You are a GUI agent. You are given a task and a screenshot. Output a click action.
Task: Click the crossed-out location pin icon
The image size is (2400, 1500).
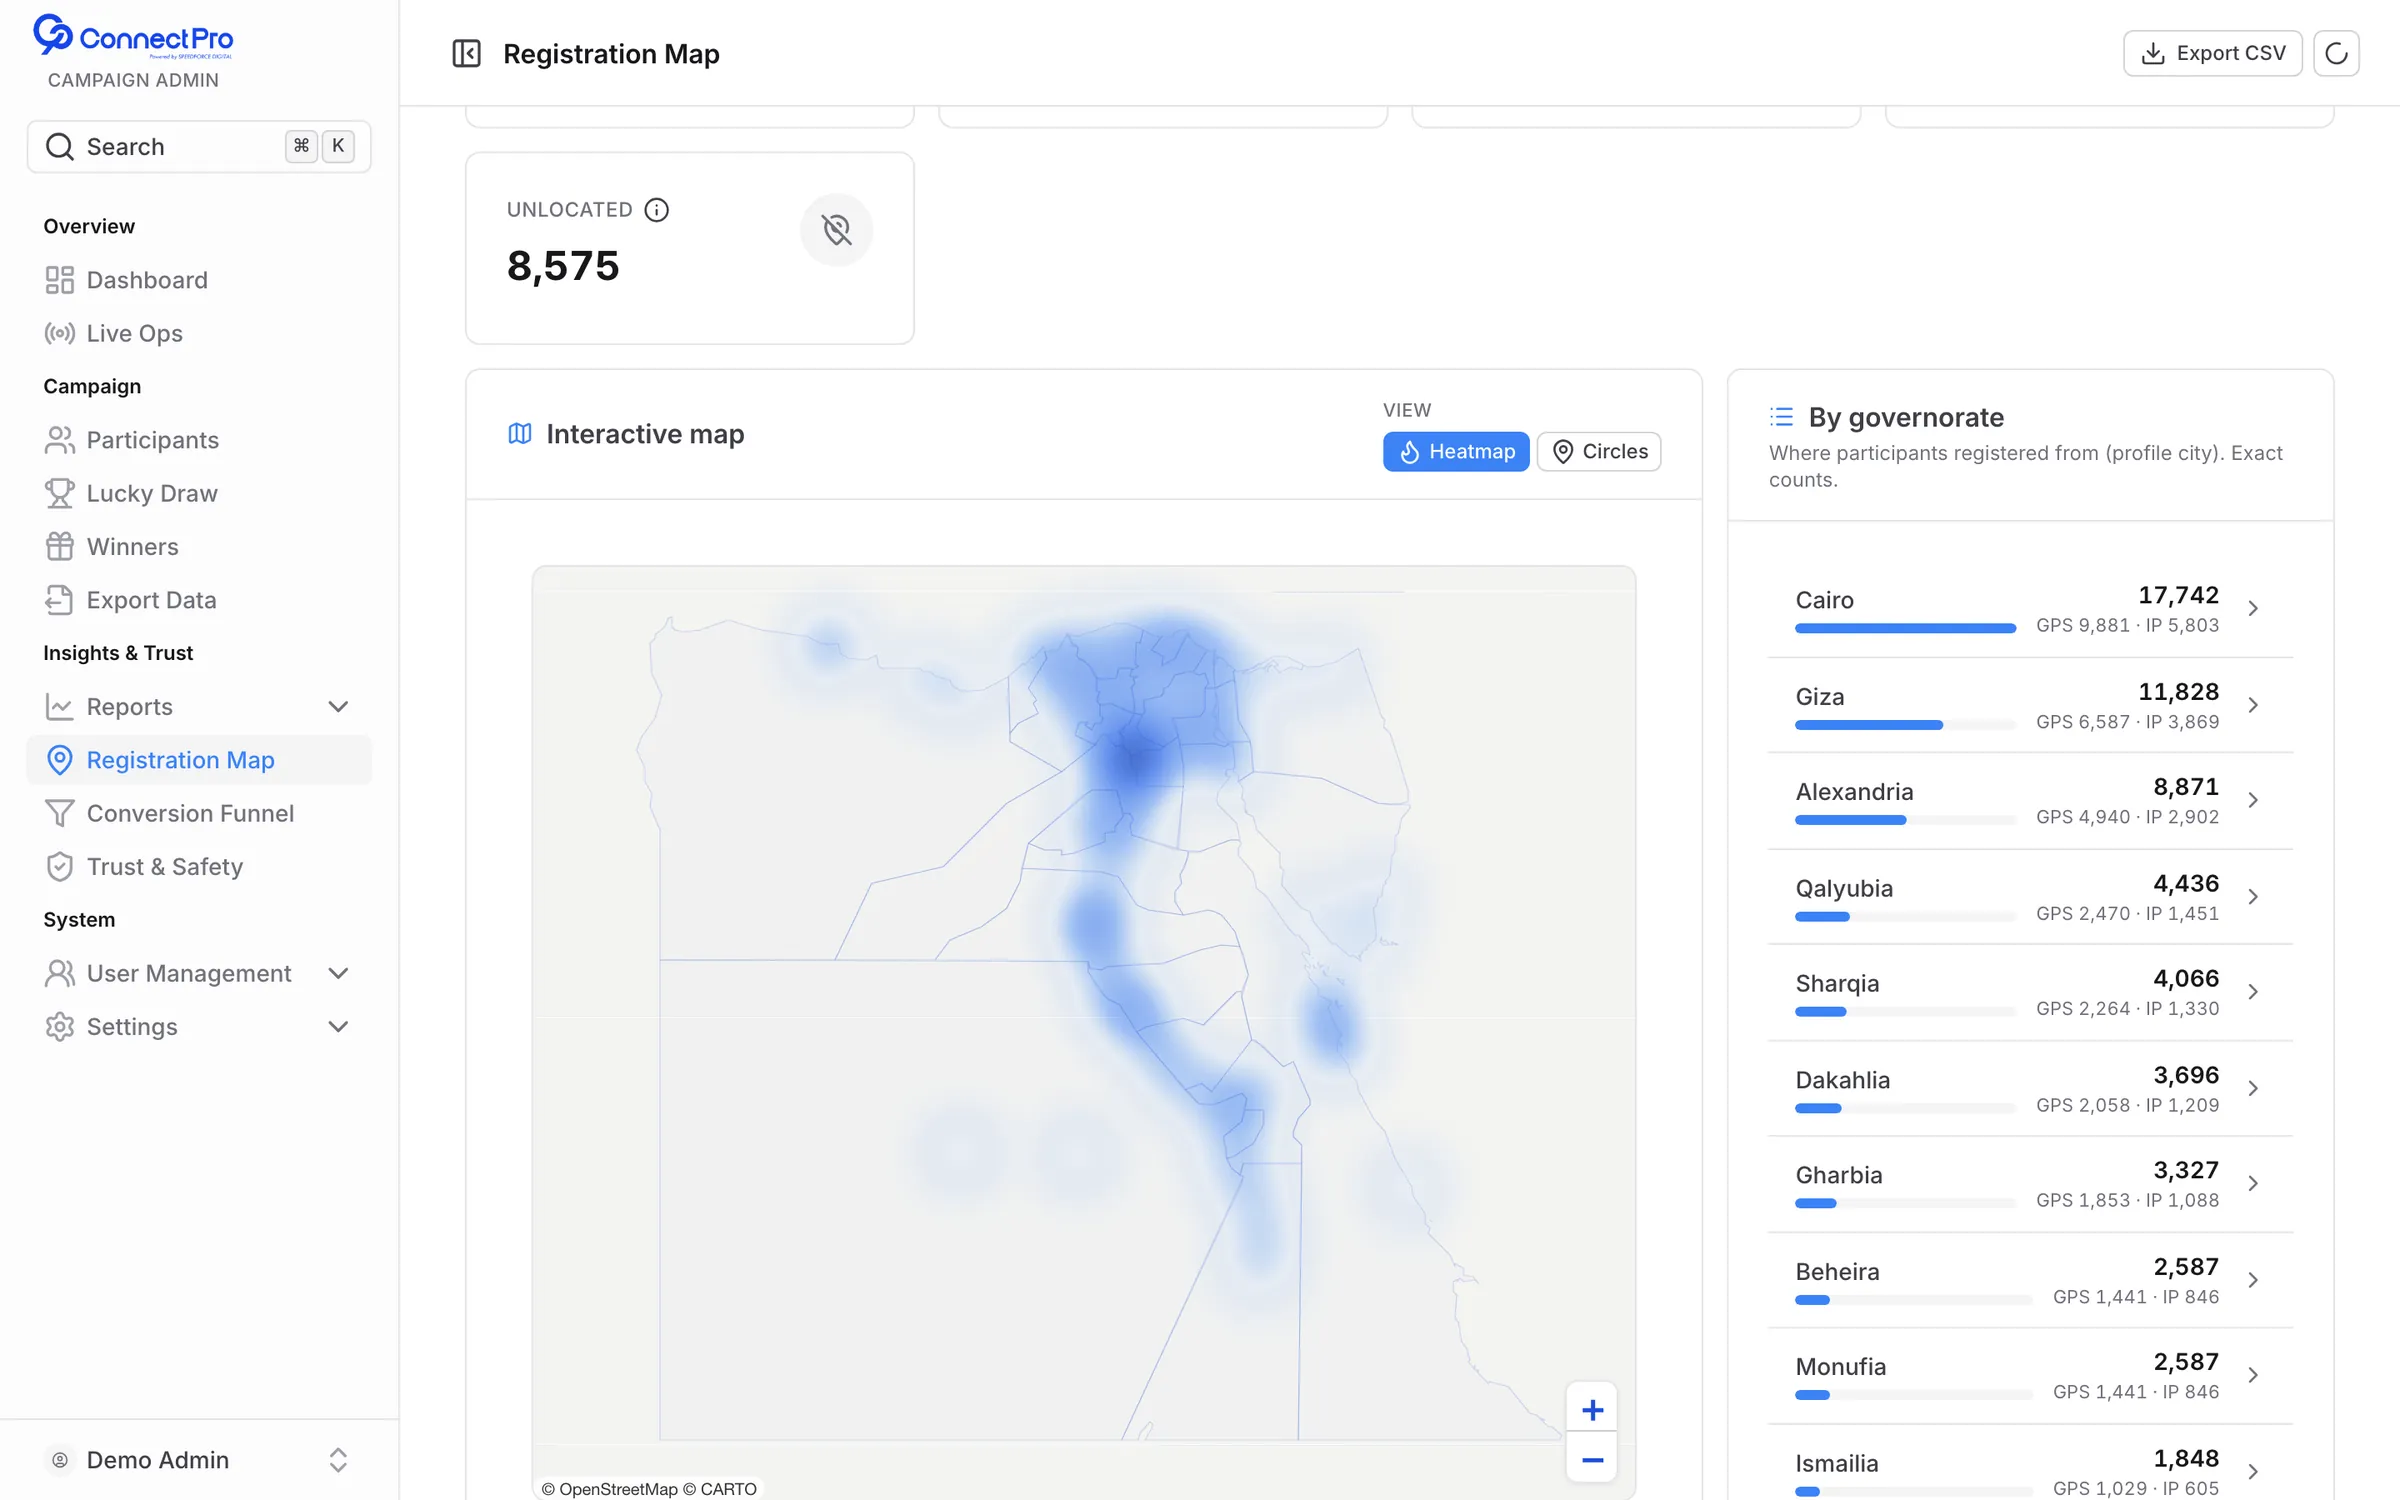837,230
